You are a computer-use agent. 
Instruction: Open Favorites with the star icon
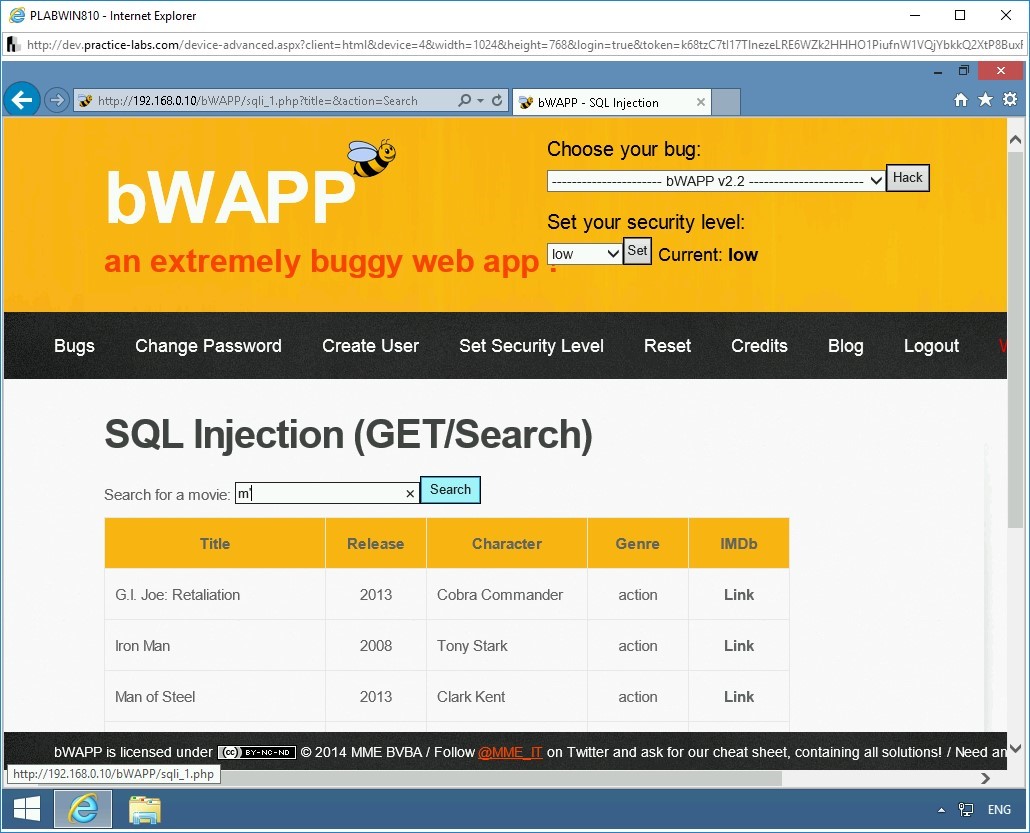[985, 100]
